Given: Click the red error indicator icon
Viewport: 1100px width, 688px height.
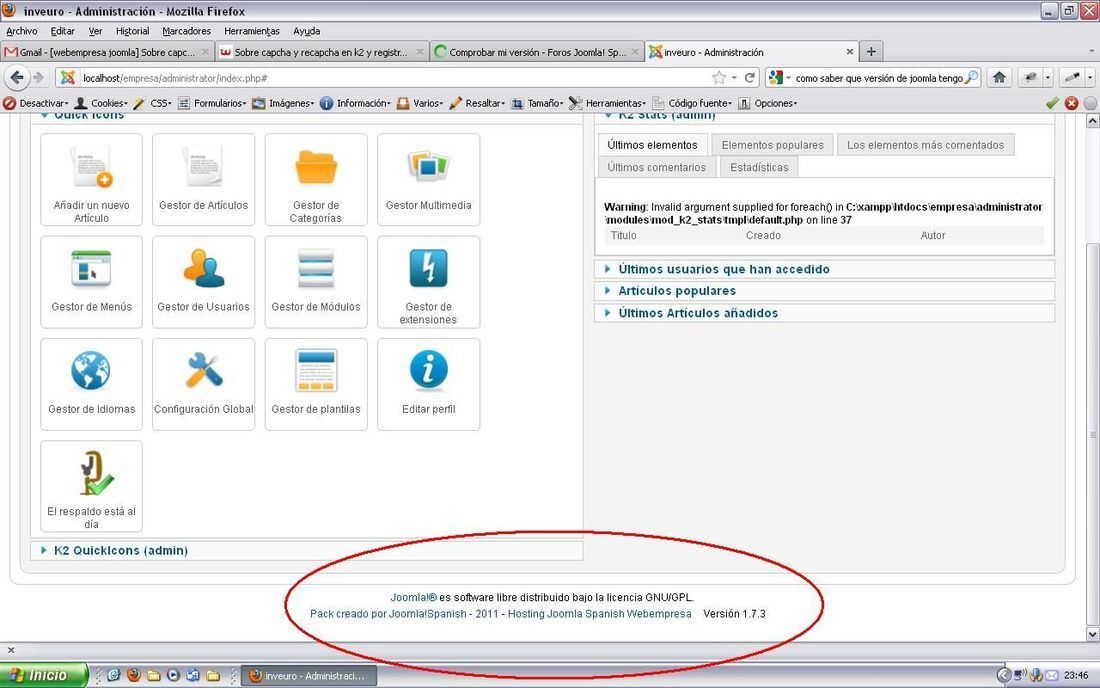Looking at the screenshot, I should coord(1071,103).
